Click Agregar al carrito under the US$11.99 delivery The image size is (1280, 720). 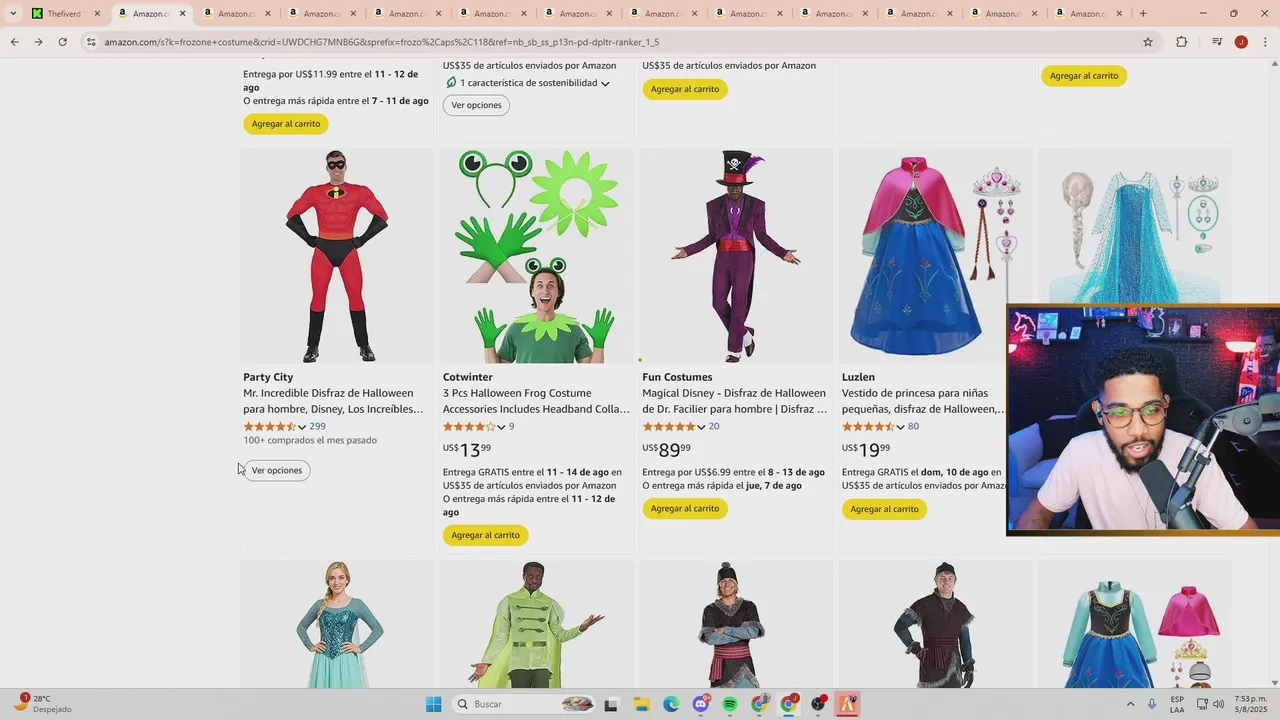click(x=286, y=124)
